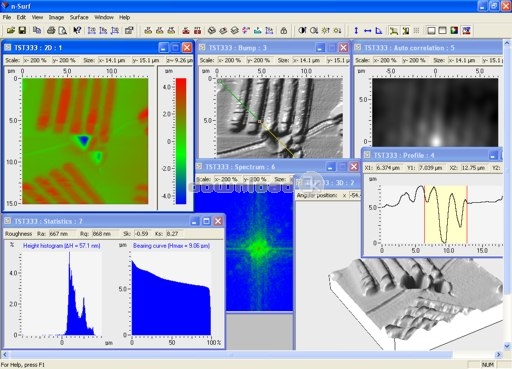Image resolution: width=512 pixels, height=369 pixels.
Task: Click the horizontal scrollbar right arrow
Action: click(499, 355)
